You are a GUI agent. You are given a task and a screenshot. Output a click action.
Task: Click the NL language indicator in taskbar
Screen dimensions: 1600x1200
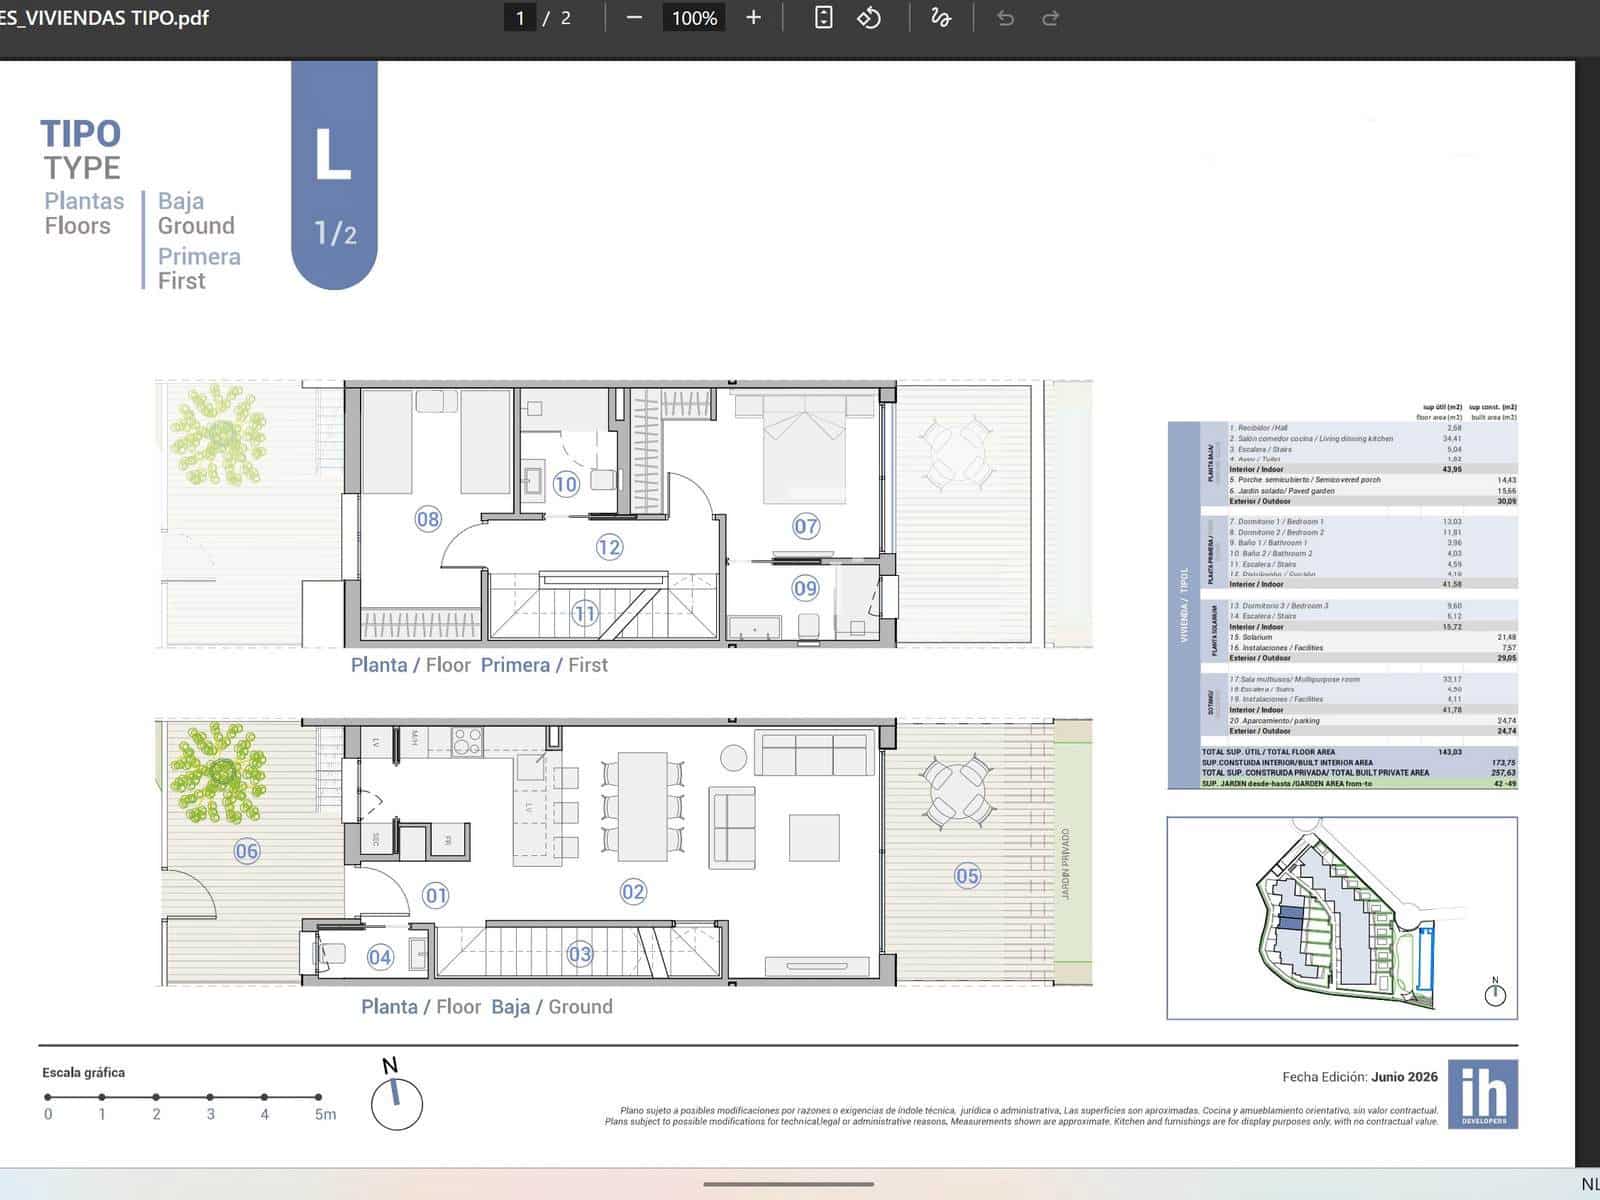[x=1590, y=1185]
